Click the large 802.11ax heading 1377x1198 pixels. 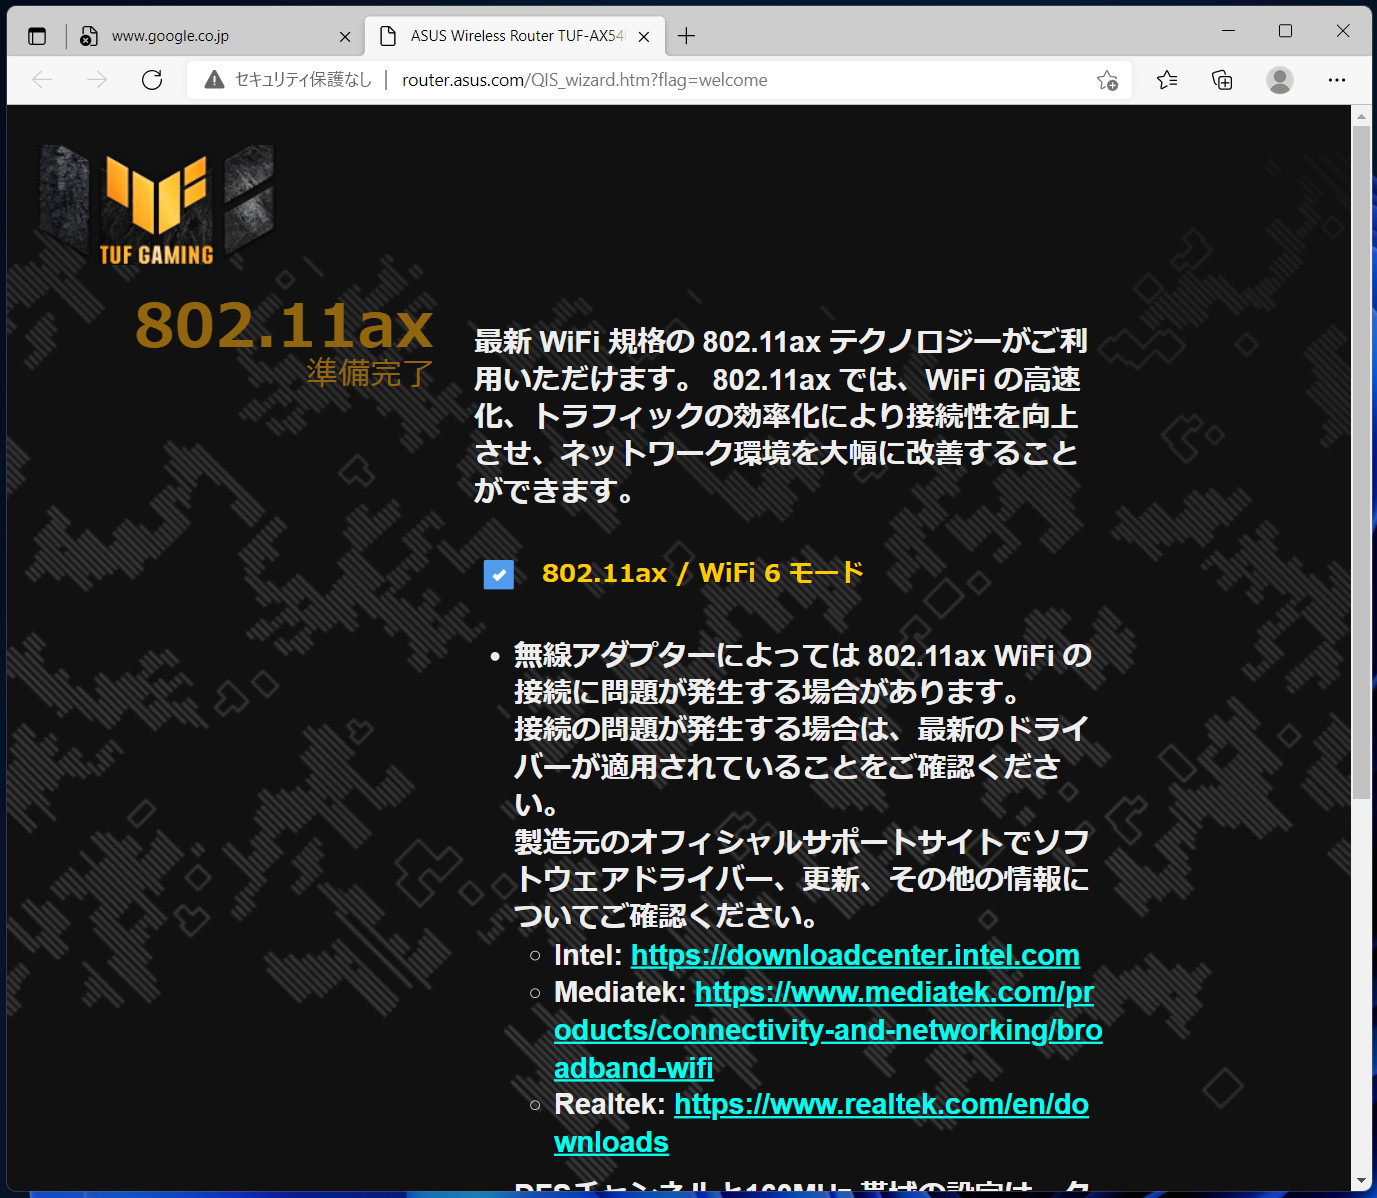[284, 326]
